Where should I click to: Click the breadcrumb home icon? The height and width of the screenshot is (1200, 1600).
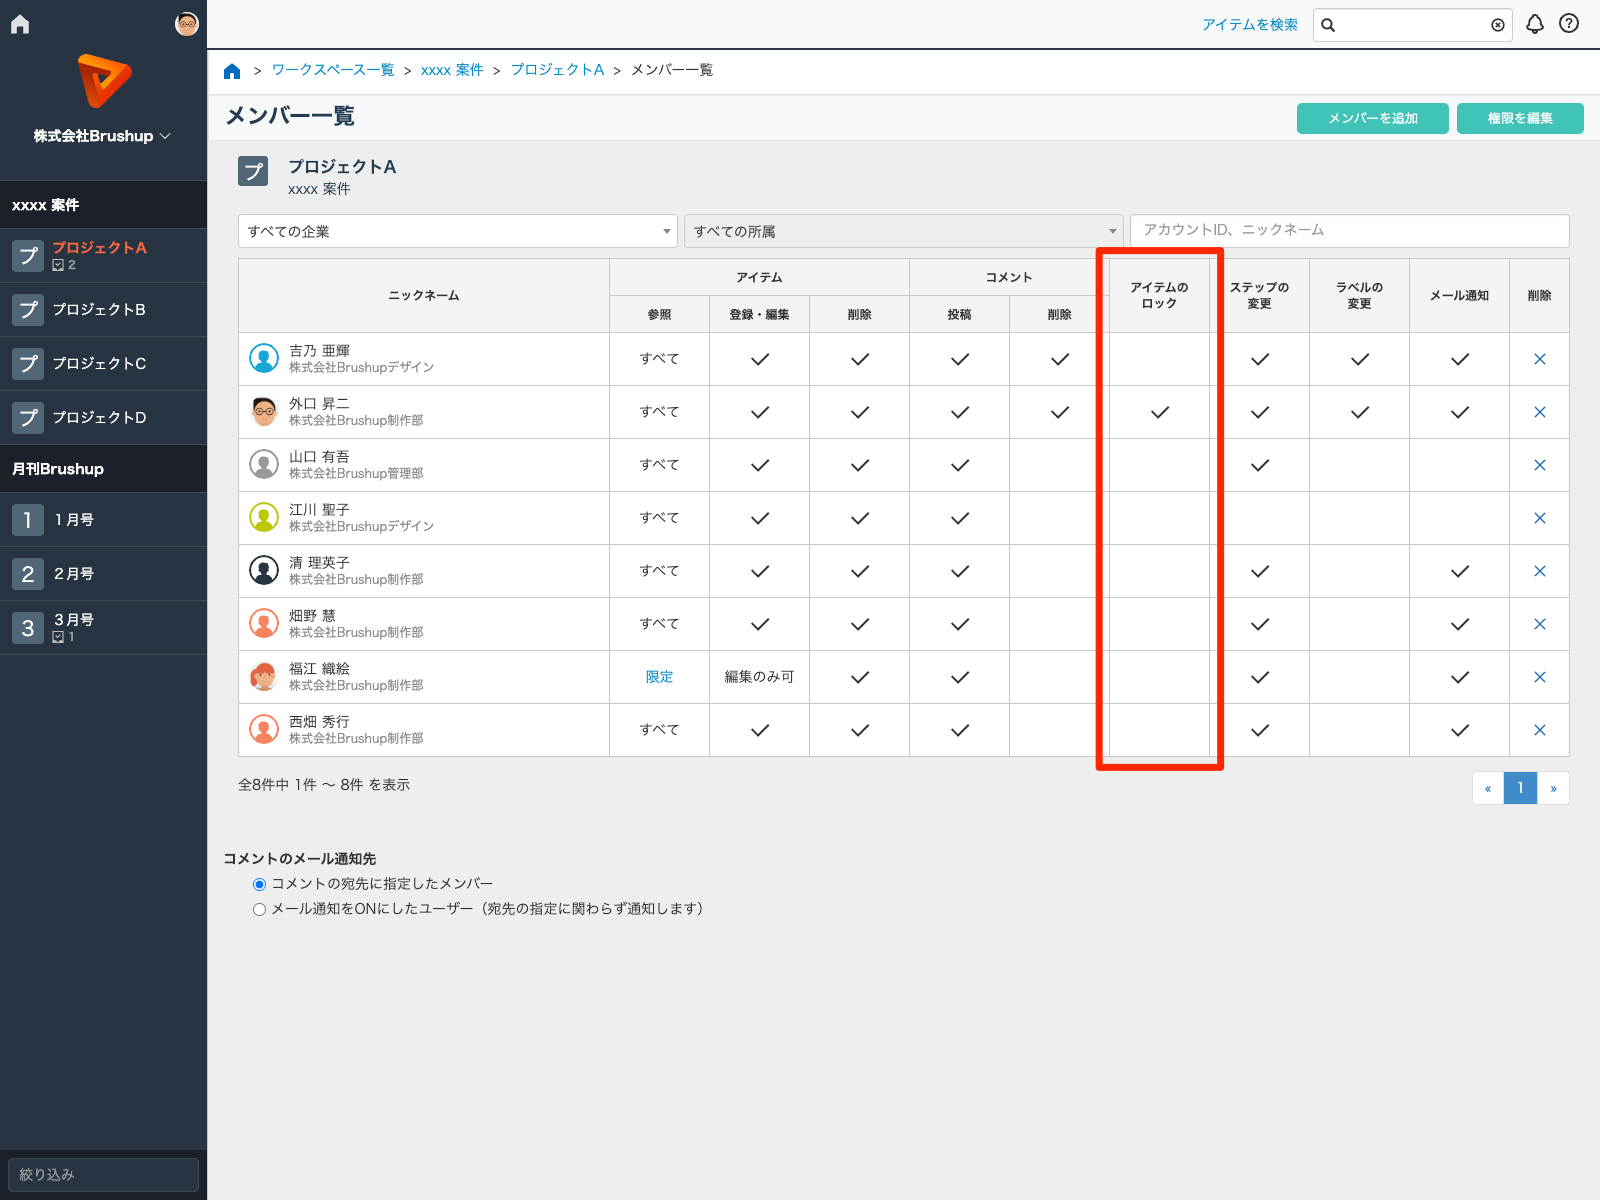pos(232,71)
